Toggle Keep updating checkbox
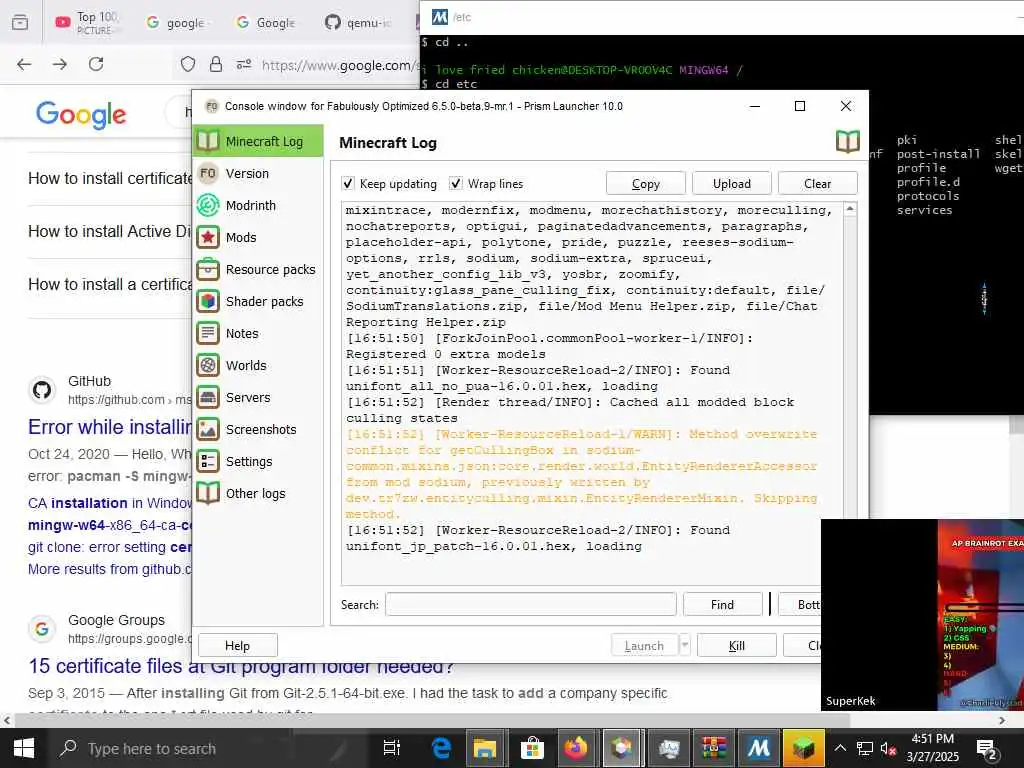The image size is (1024, 768). [348, 184]
